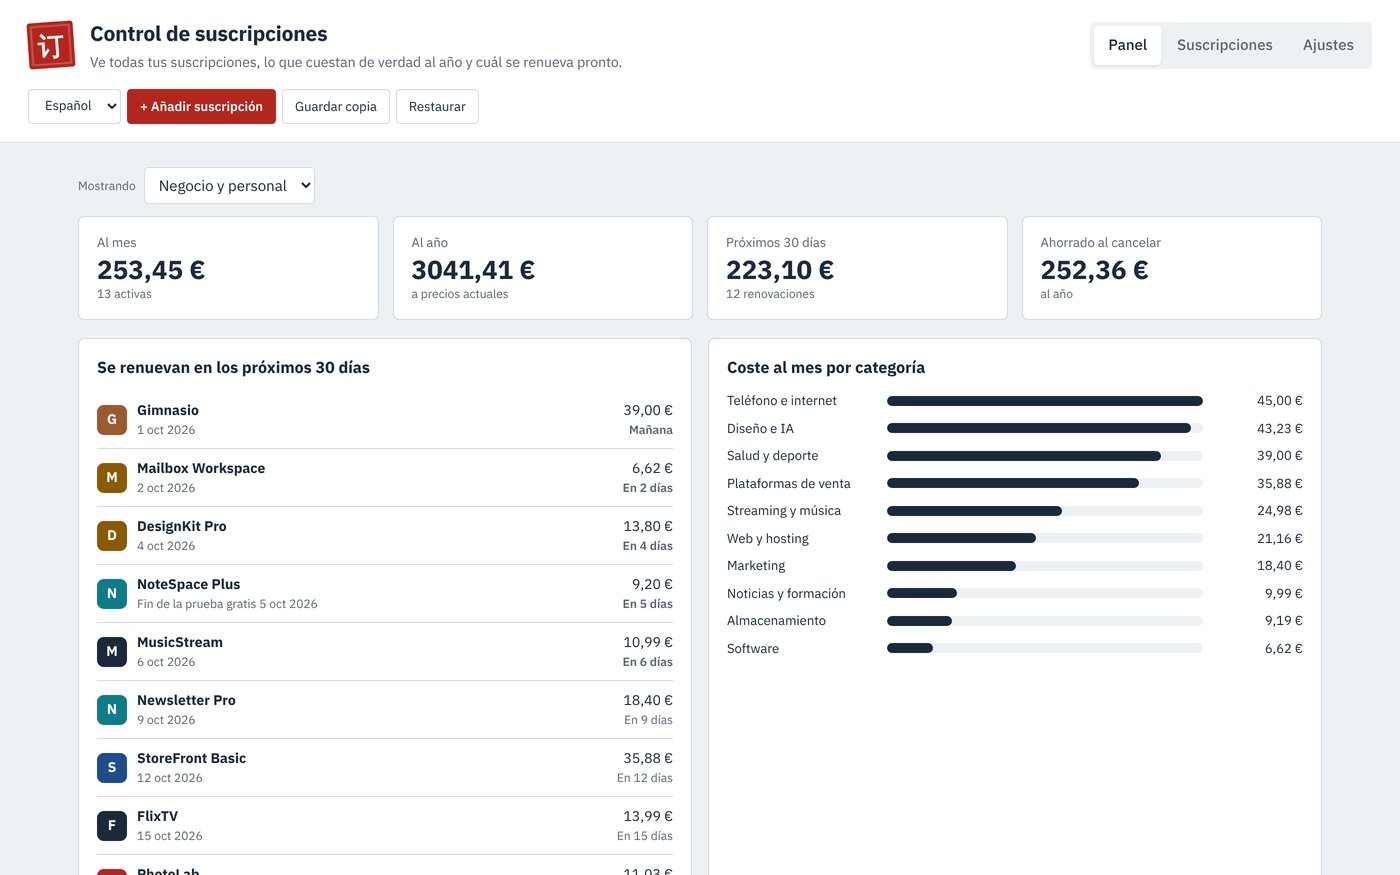Open the Ajustes tab

coord(1328,45)
